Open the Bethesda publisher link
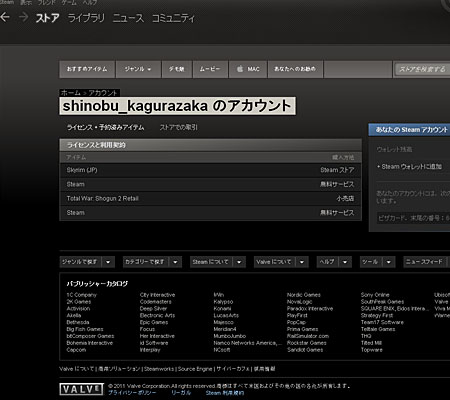The image size is (450, 400). [78, 322]
